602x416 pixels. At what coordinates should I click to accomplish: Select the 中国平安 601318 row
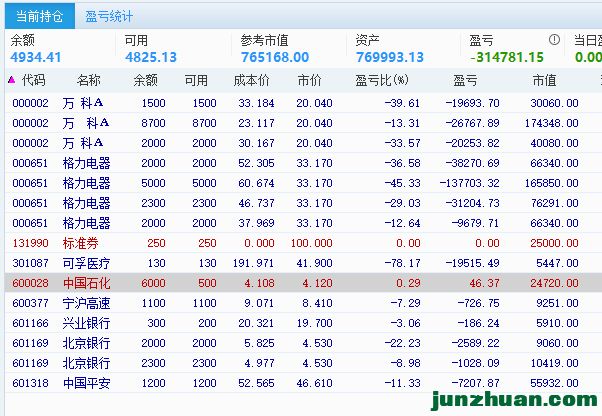point(303,383)
